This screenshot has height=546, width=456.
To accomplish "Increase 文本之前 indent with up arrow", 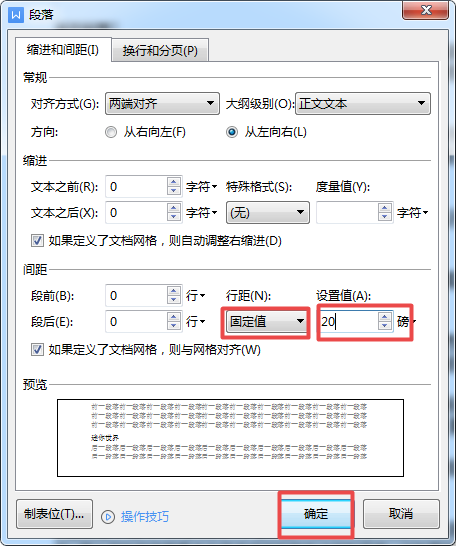I will (174, 182).
